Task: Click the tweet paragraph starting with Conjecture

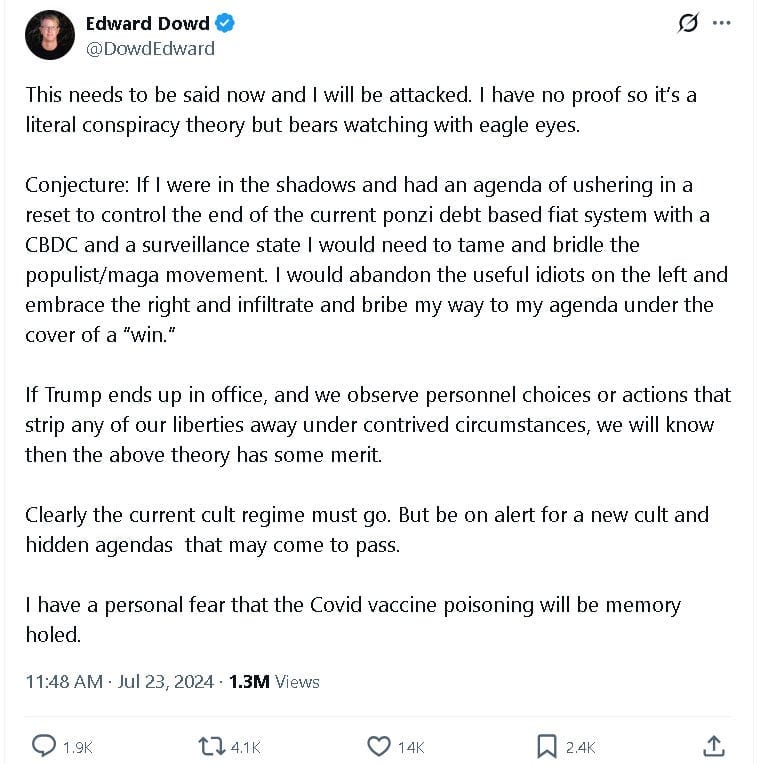Action: click(x=377, y=260)
